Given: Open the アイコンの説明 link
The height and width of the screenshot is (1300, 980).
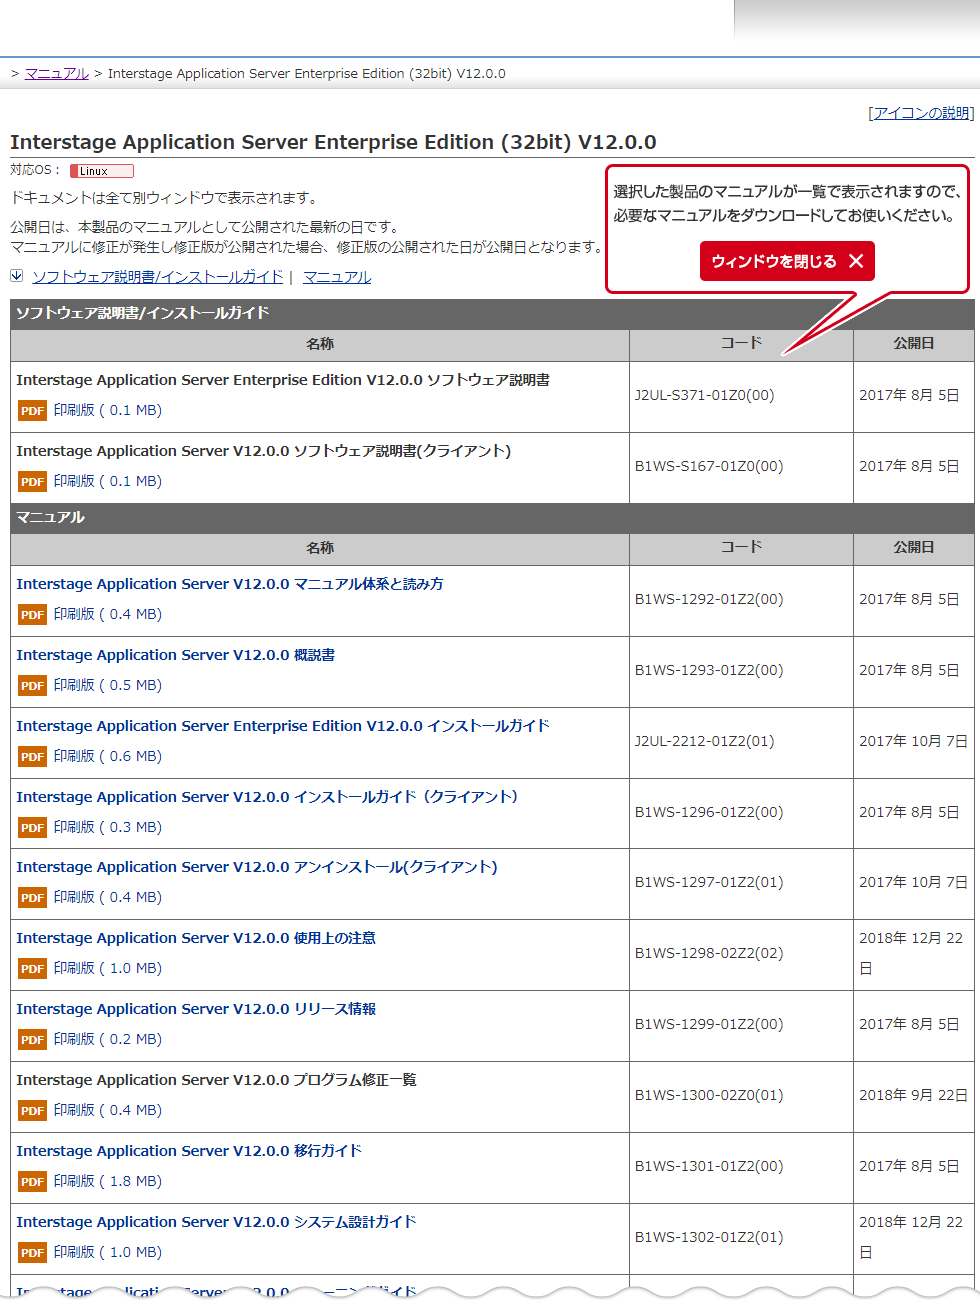Looking at the screenshot, I should pyautogui.click(x=921, y=113).
